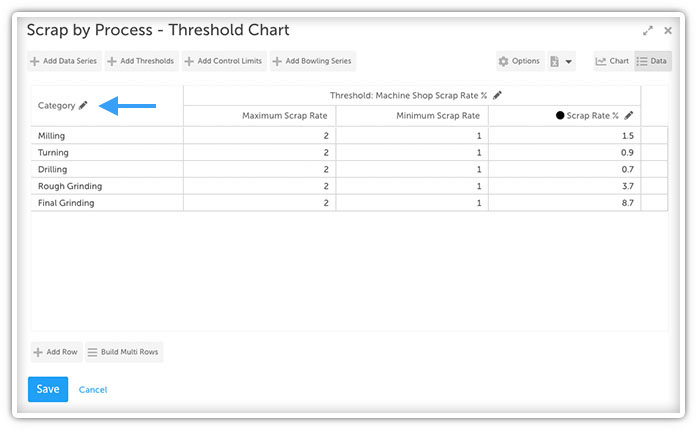
Task: Expand the export dropdown arrow
Action: [569, 62]
